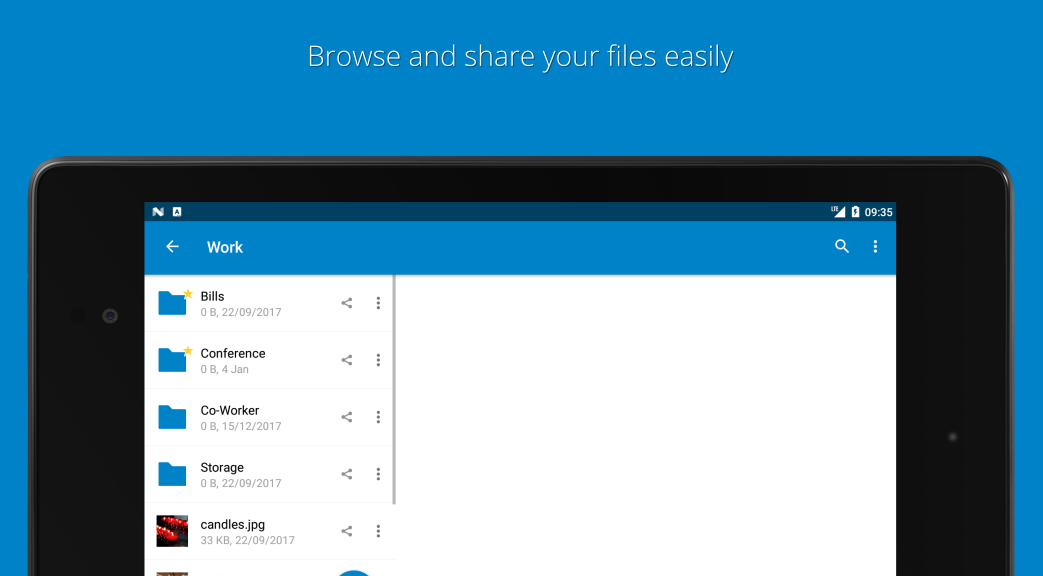Click the Storage folder icon
1043x576 pixels.
[x=171, y=474]
